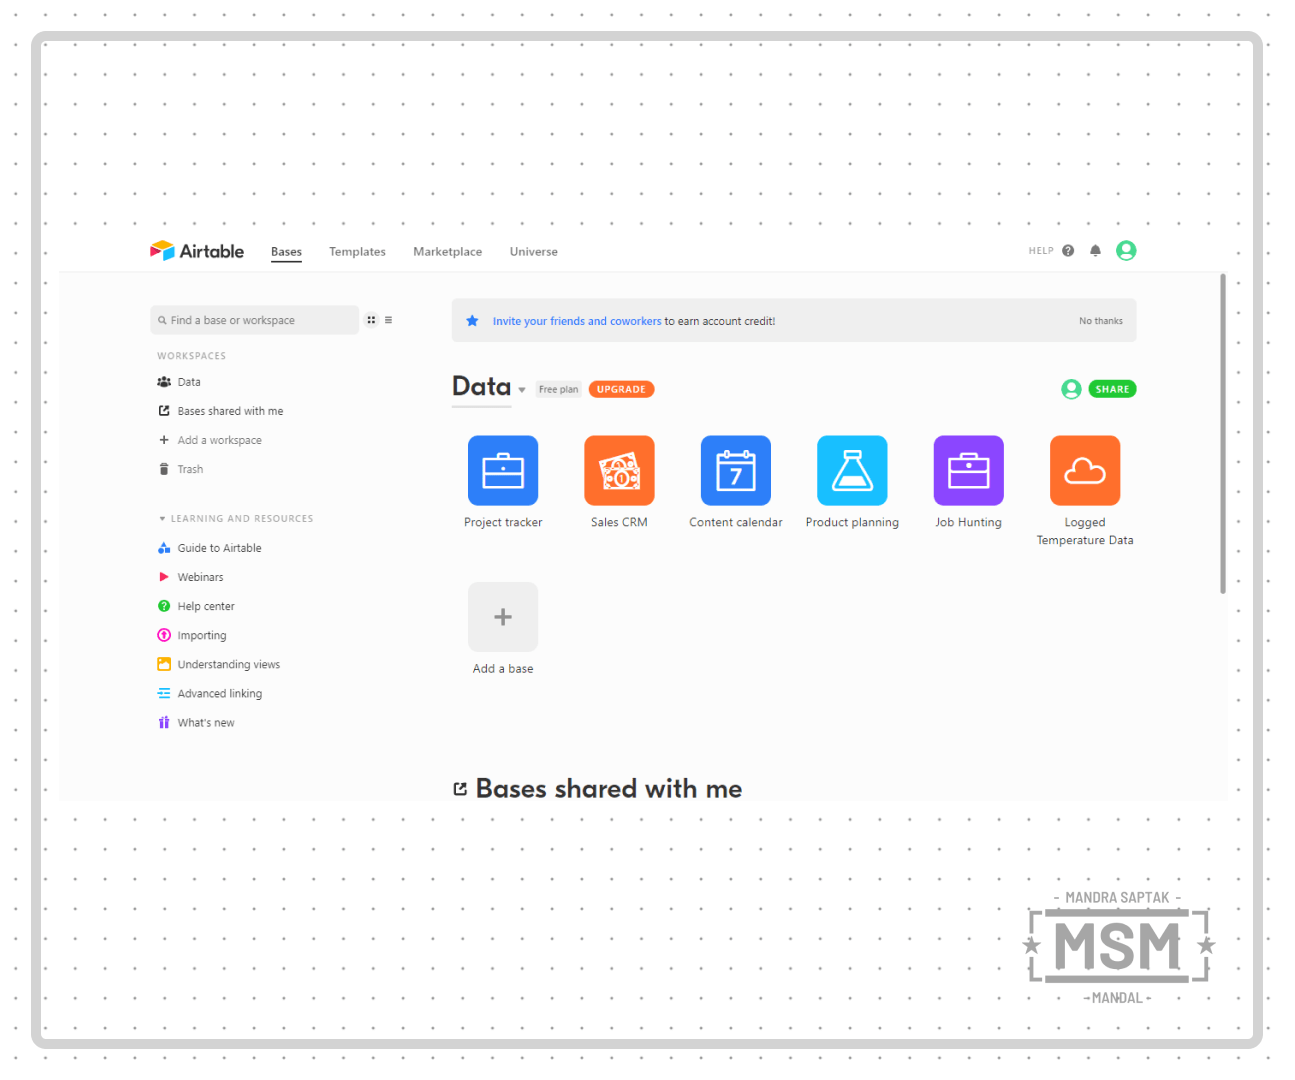Open the Content calendar base icon
Screen dimensions: 1295x1080
(x=736, y=470)
